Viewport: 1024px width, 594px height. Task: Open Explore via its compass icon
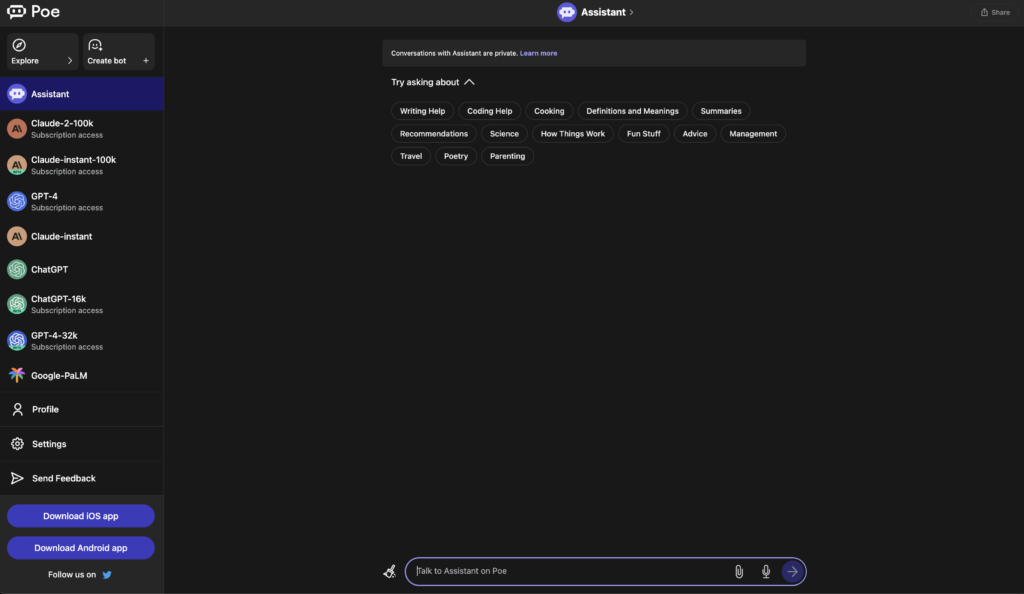point(19,45)
